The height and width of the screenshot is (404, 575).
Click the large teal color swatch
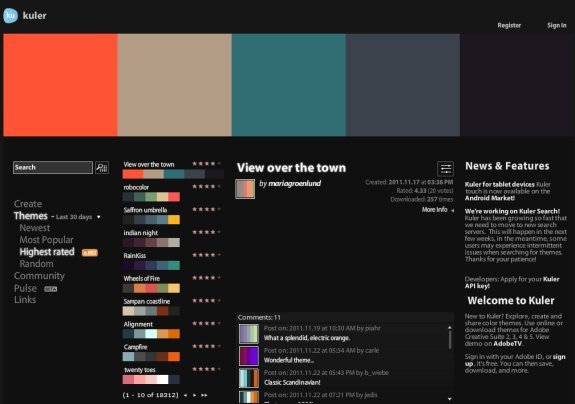(x=289, y=85)
